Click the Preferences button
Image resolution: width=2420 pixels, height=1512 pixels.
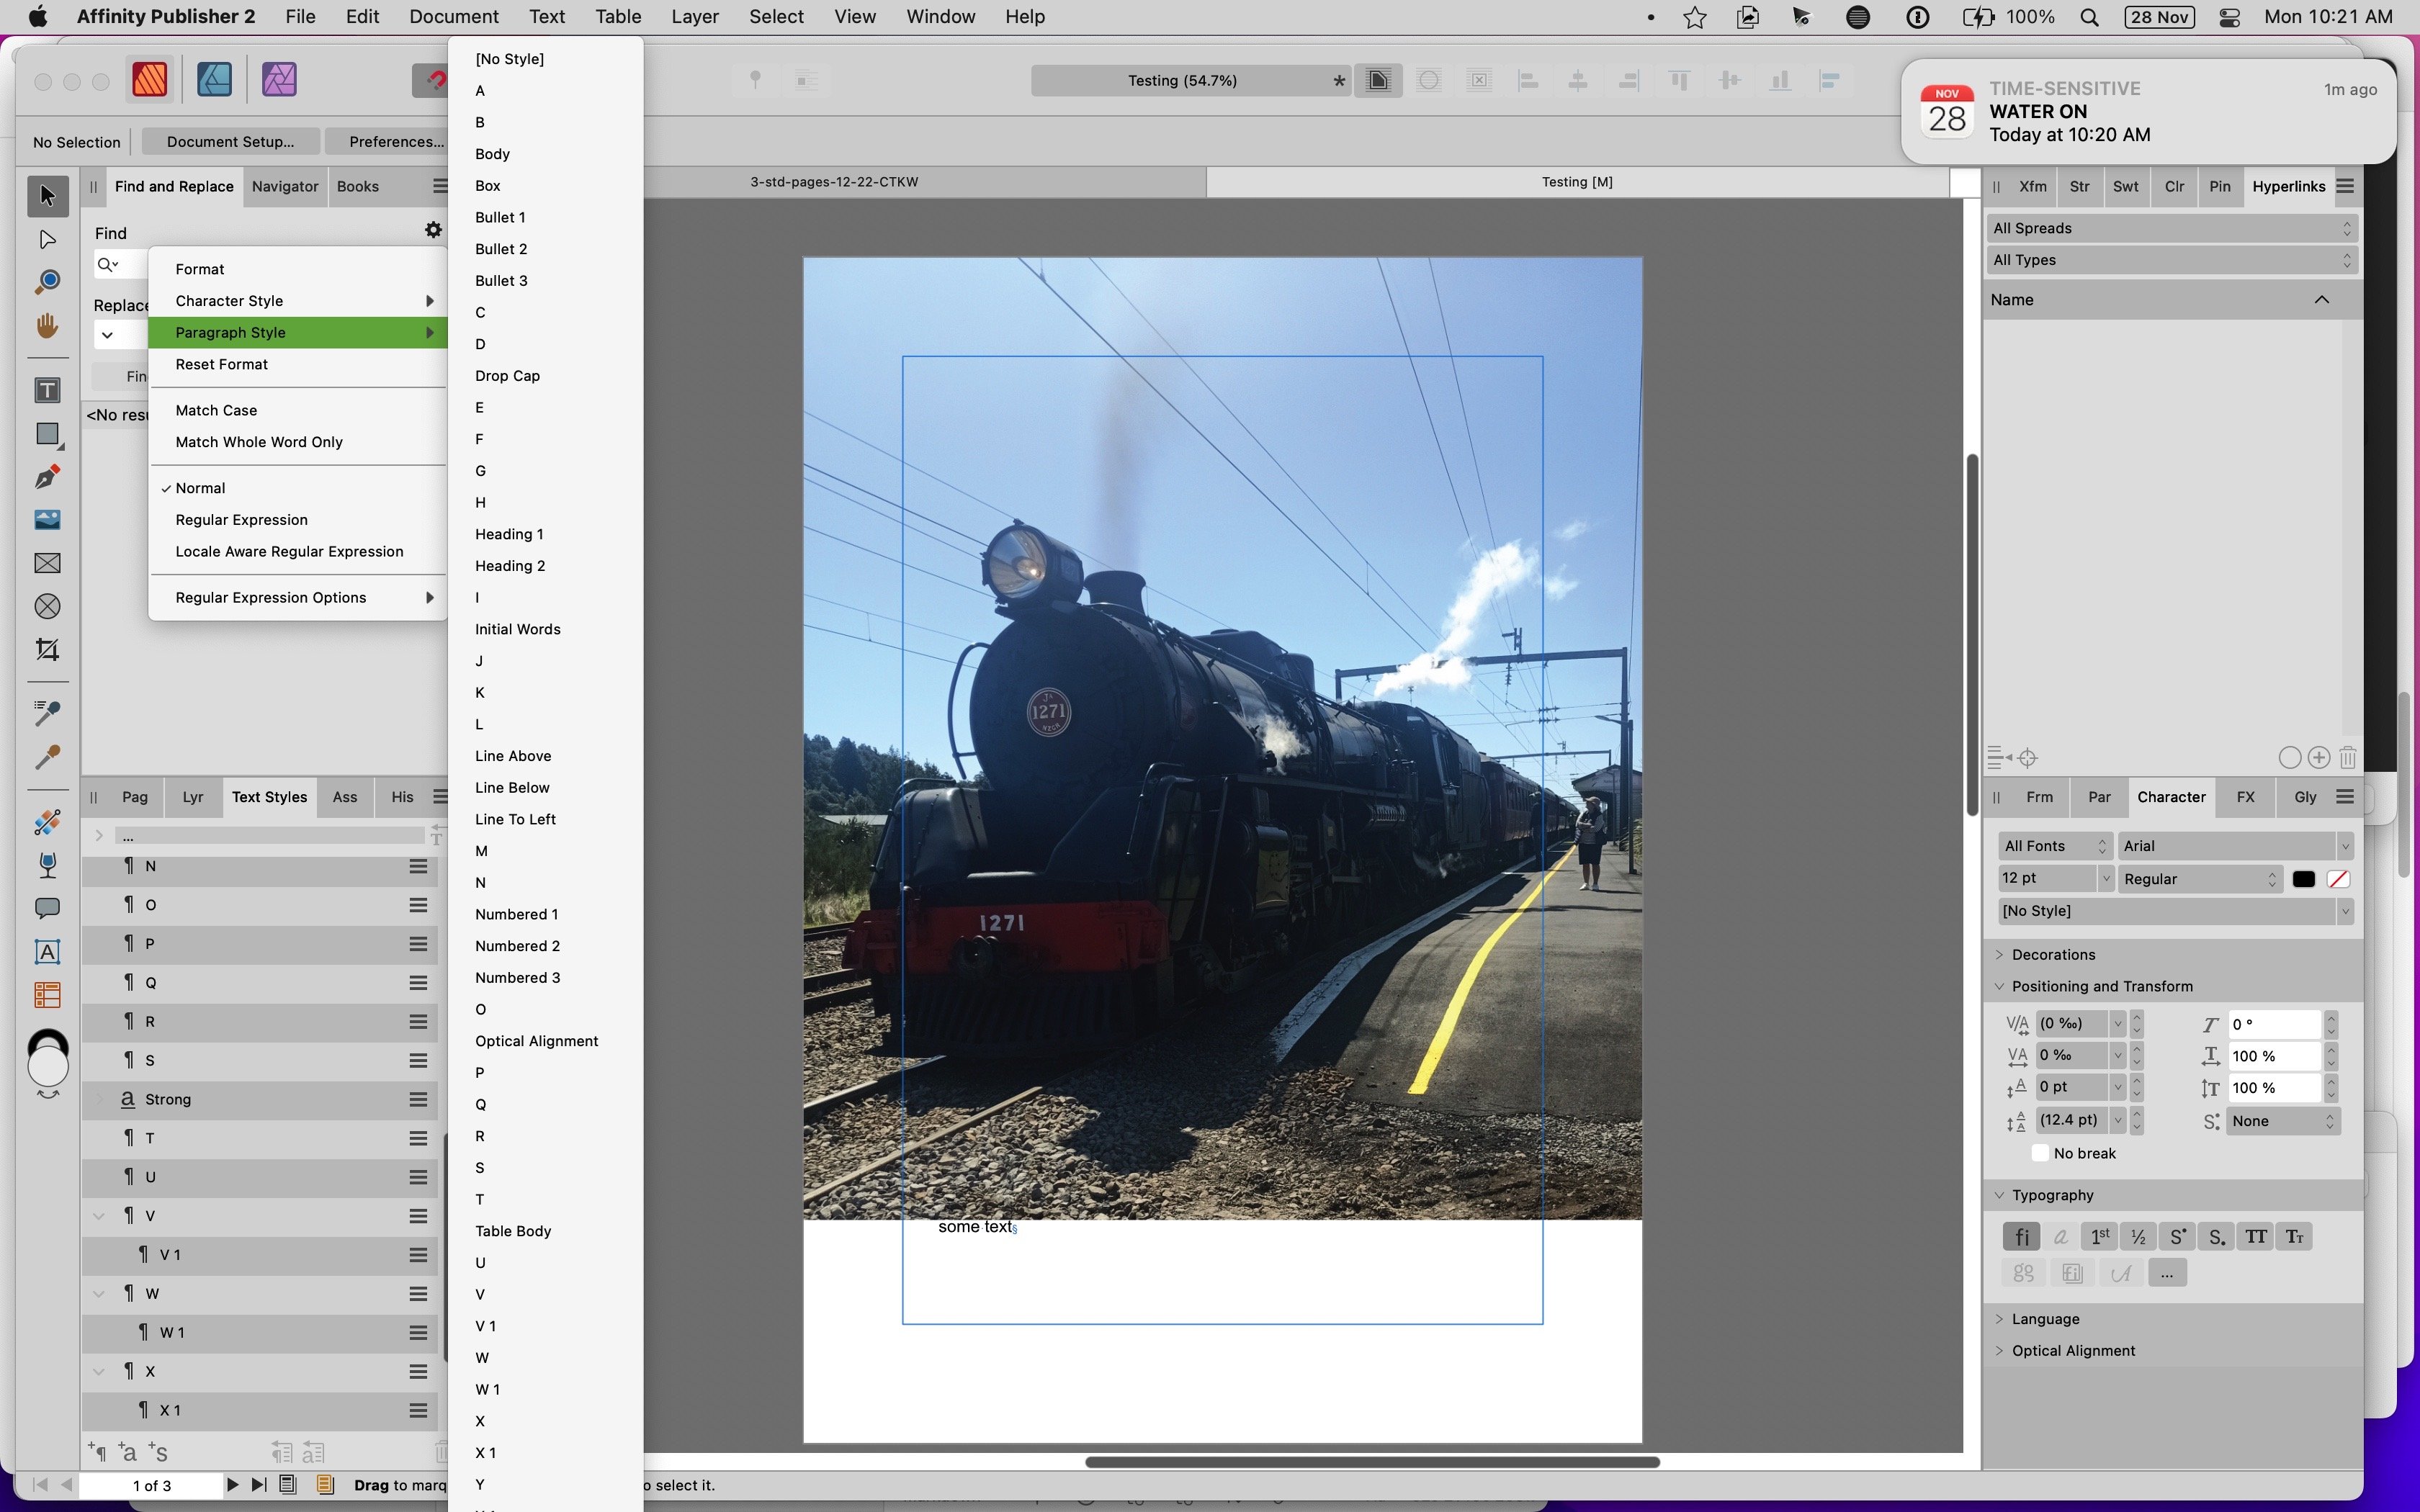(x=396, y=141)
